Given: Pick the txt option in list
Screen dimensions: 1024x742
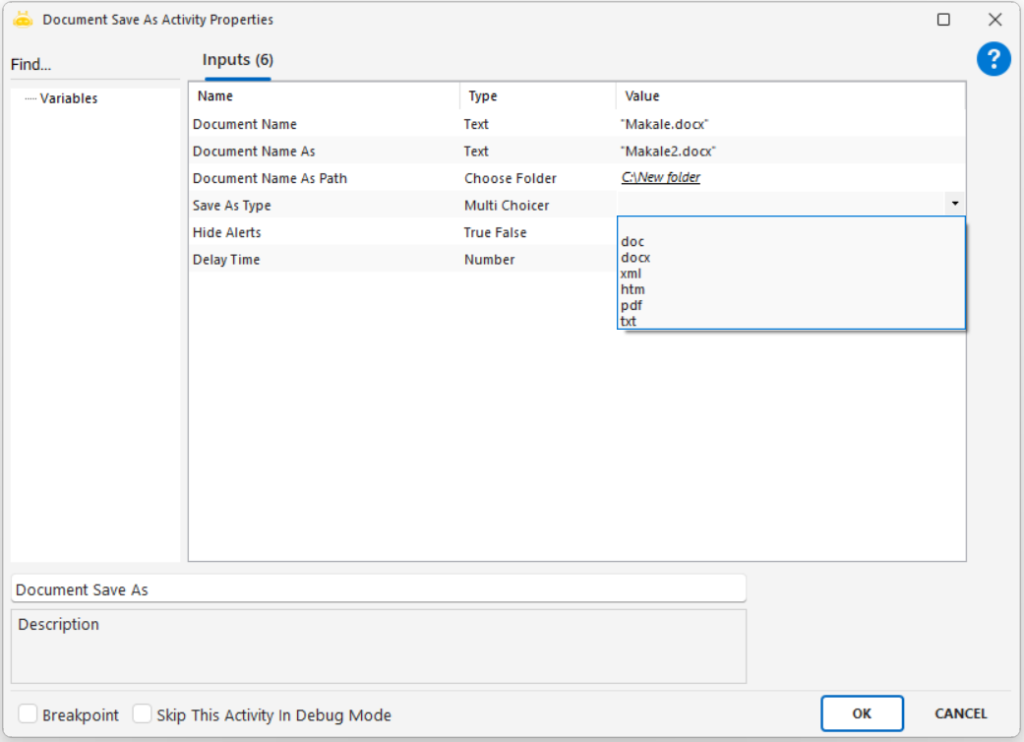Looking at the screenshot, I should coord(629,321).
